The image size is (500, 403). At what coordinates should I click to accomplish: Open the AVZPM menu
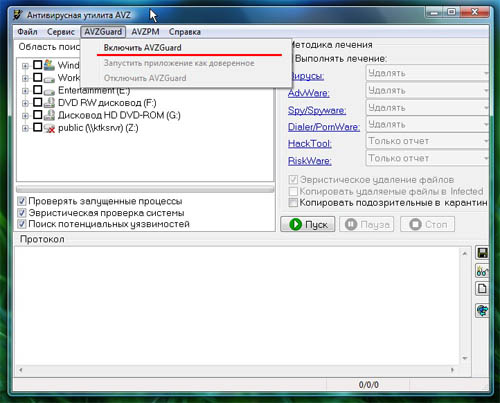pyautogui.click(x=145, y=32)
